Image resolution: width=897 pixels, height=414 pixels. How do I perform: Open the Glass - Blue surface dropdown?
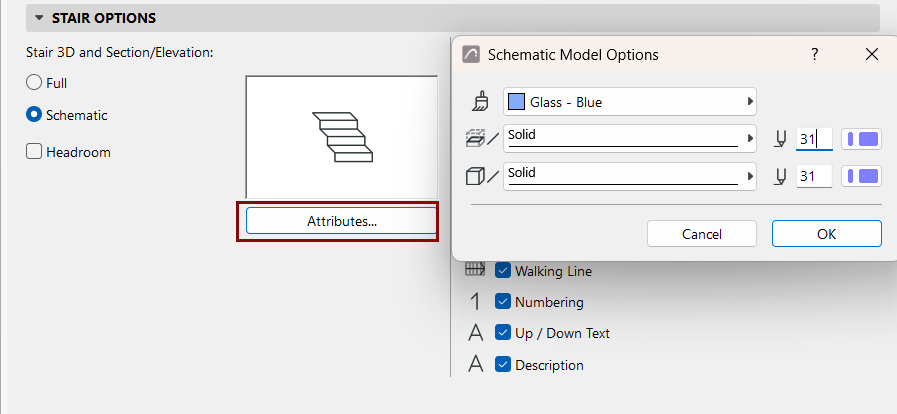[x=630, y=102]
